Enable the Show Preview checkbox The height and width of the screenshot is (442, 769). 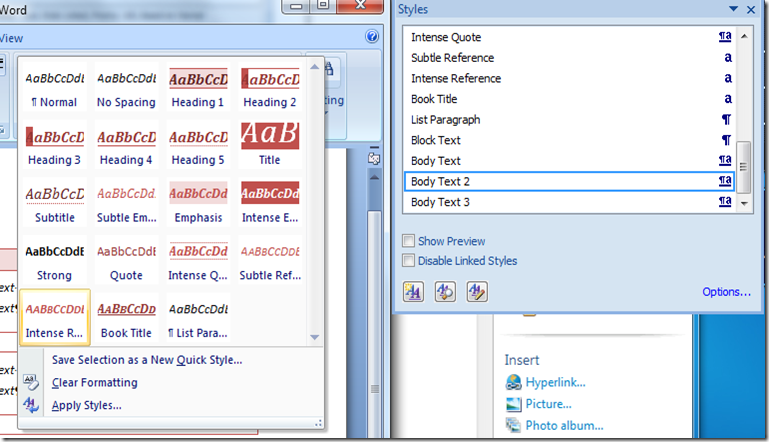pos(408,240)
